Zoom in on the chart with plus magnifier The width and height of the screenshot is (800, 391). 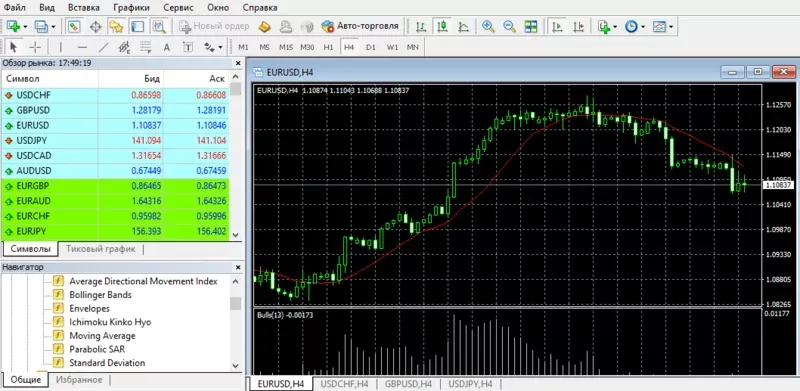point(488,26)
